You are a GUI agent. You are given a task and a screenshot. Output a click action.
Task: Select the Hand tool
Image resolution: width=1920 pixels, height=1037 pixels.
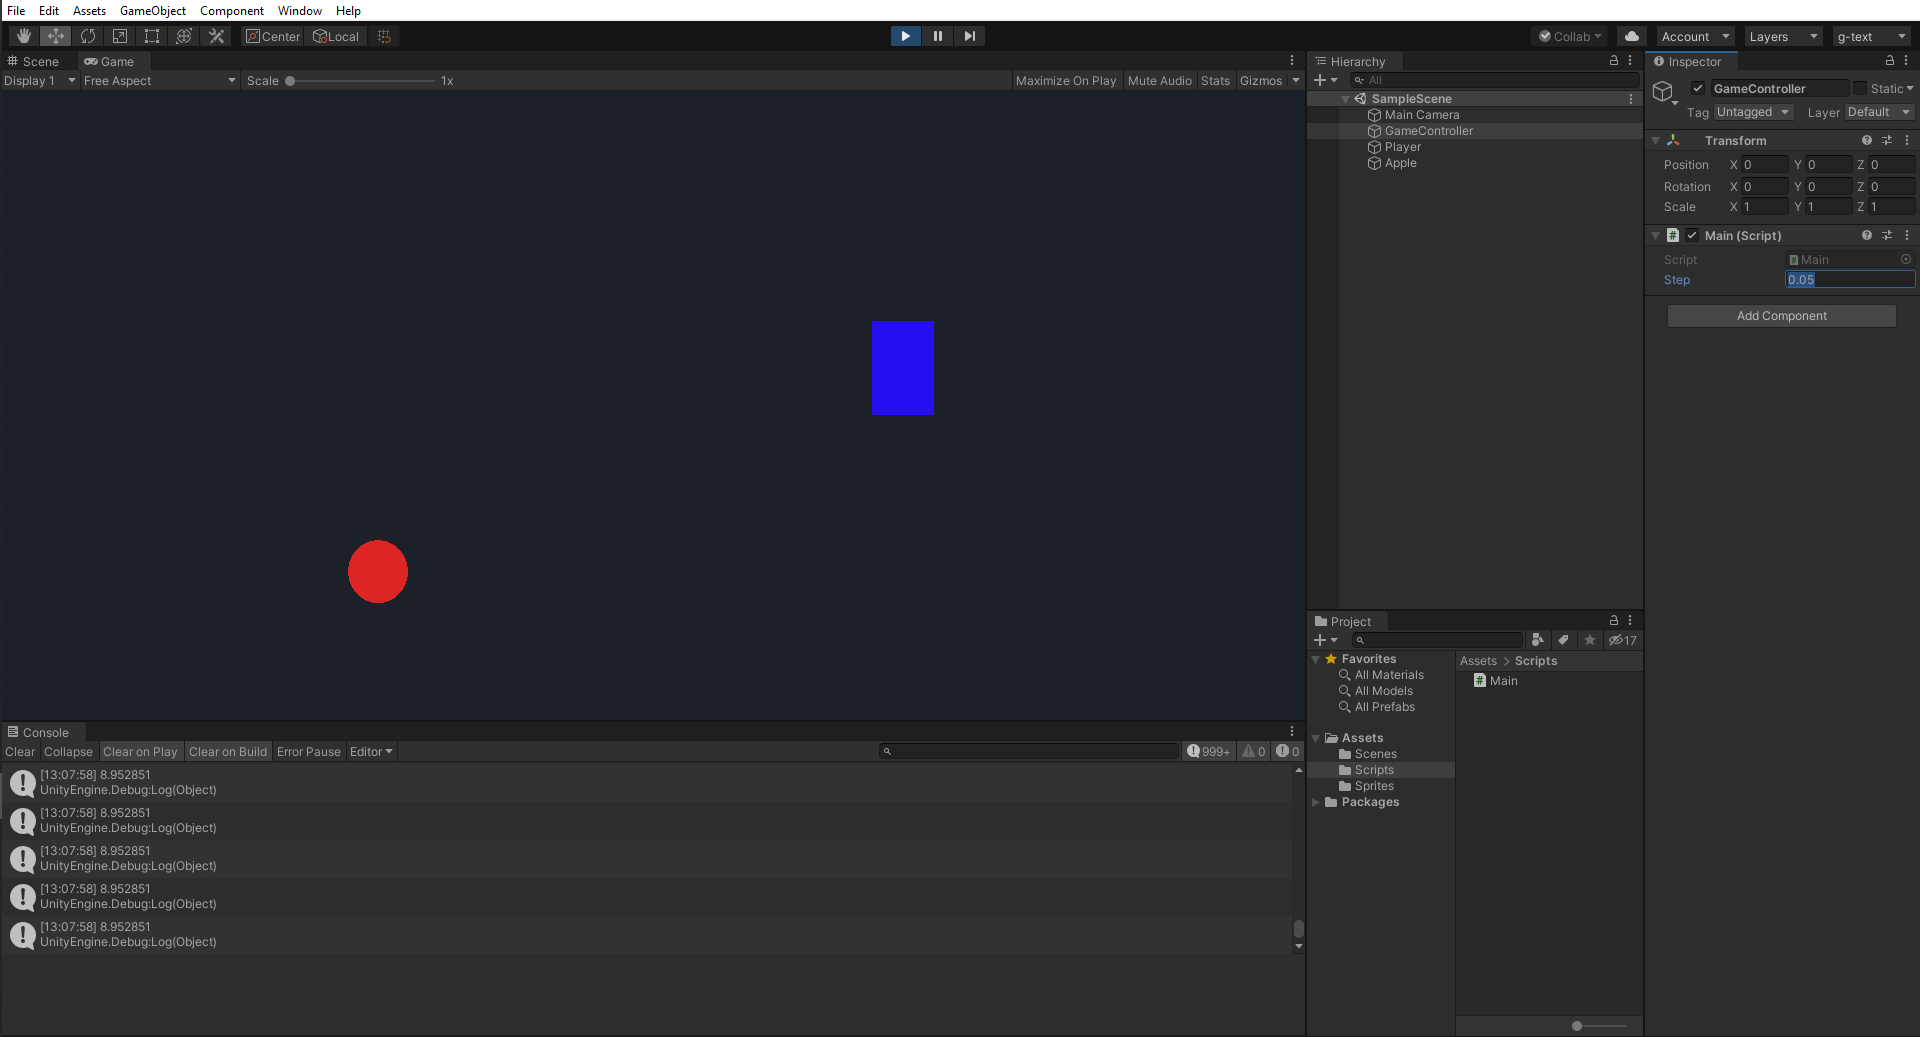[24, 36]
